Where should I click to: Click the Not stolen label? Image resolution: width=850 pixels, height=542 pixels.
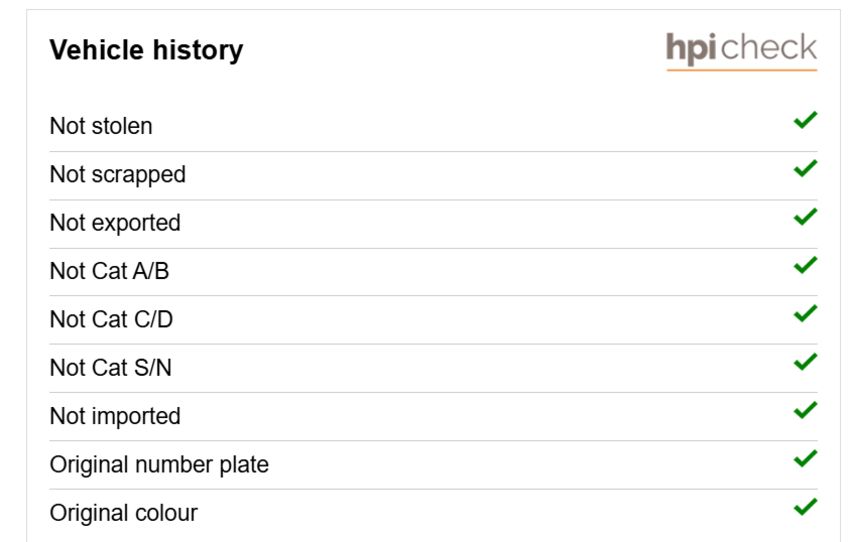(101, 126)
